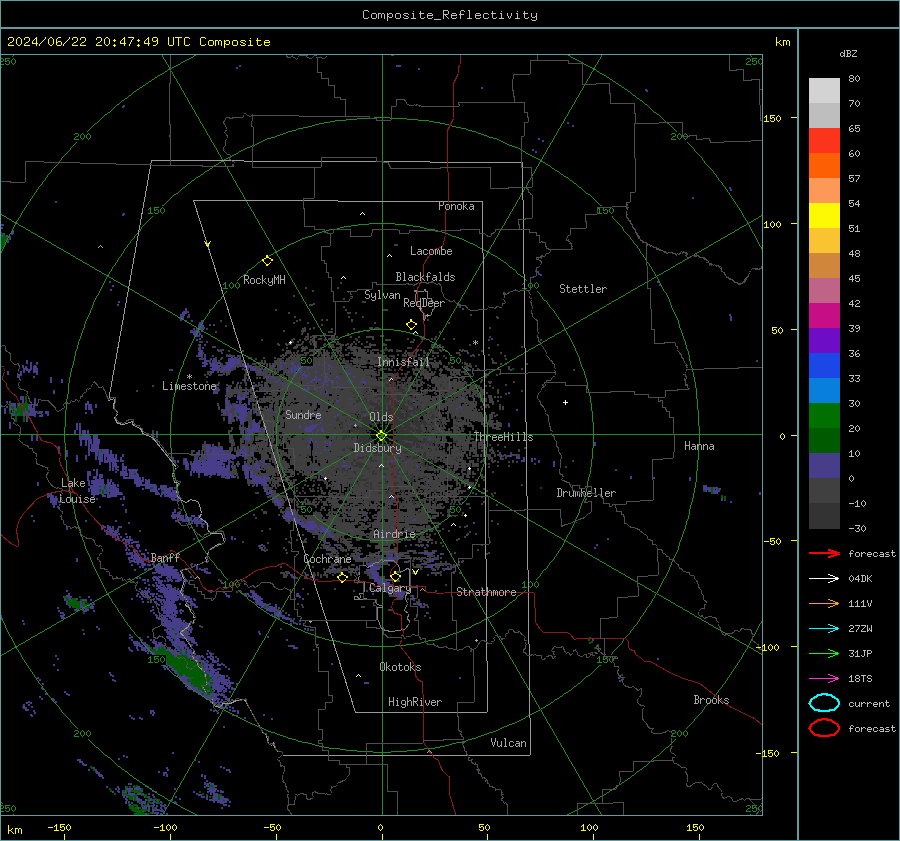Click the white plus marker west of Hanna
Screen dimensions: 900x841
pyautogui.click(x=565, y=402)
